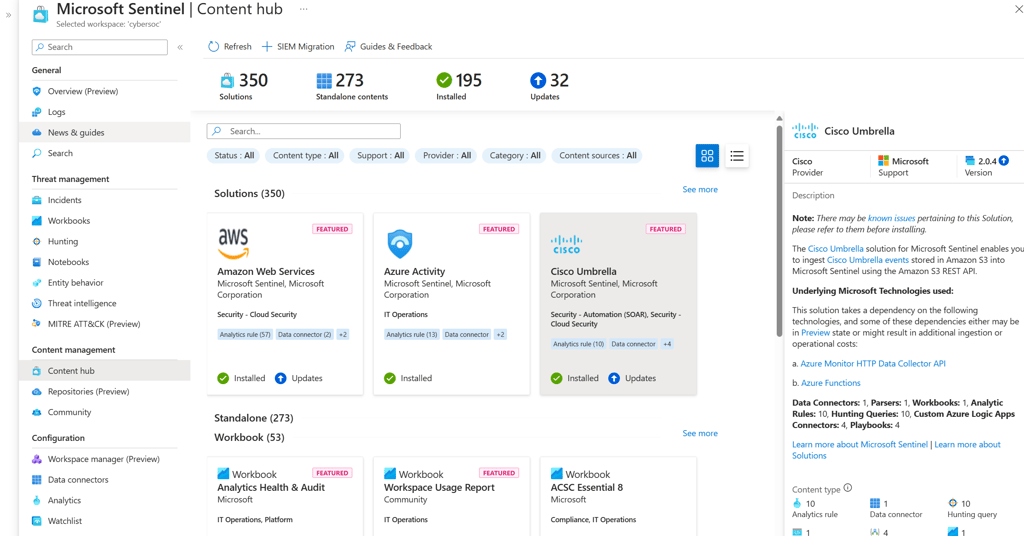This screenshot has width=1024, height=536.
Task: Switch to list view
Action: tap(737, 155)
